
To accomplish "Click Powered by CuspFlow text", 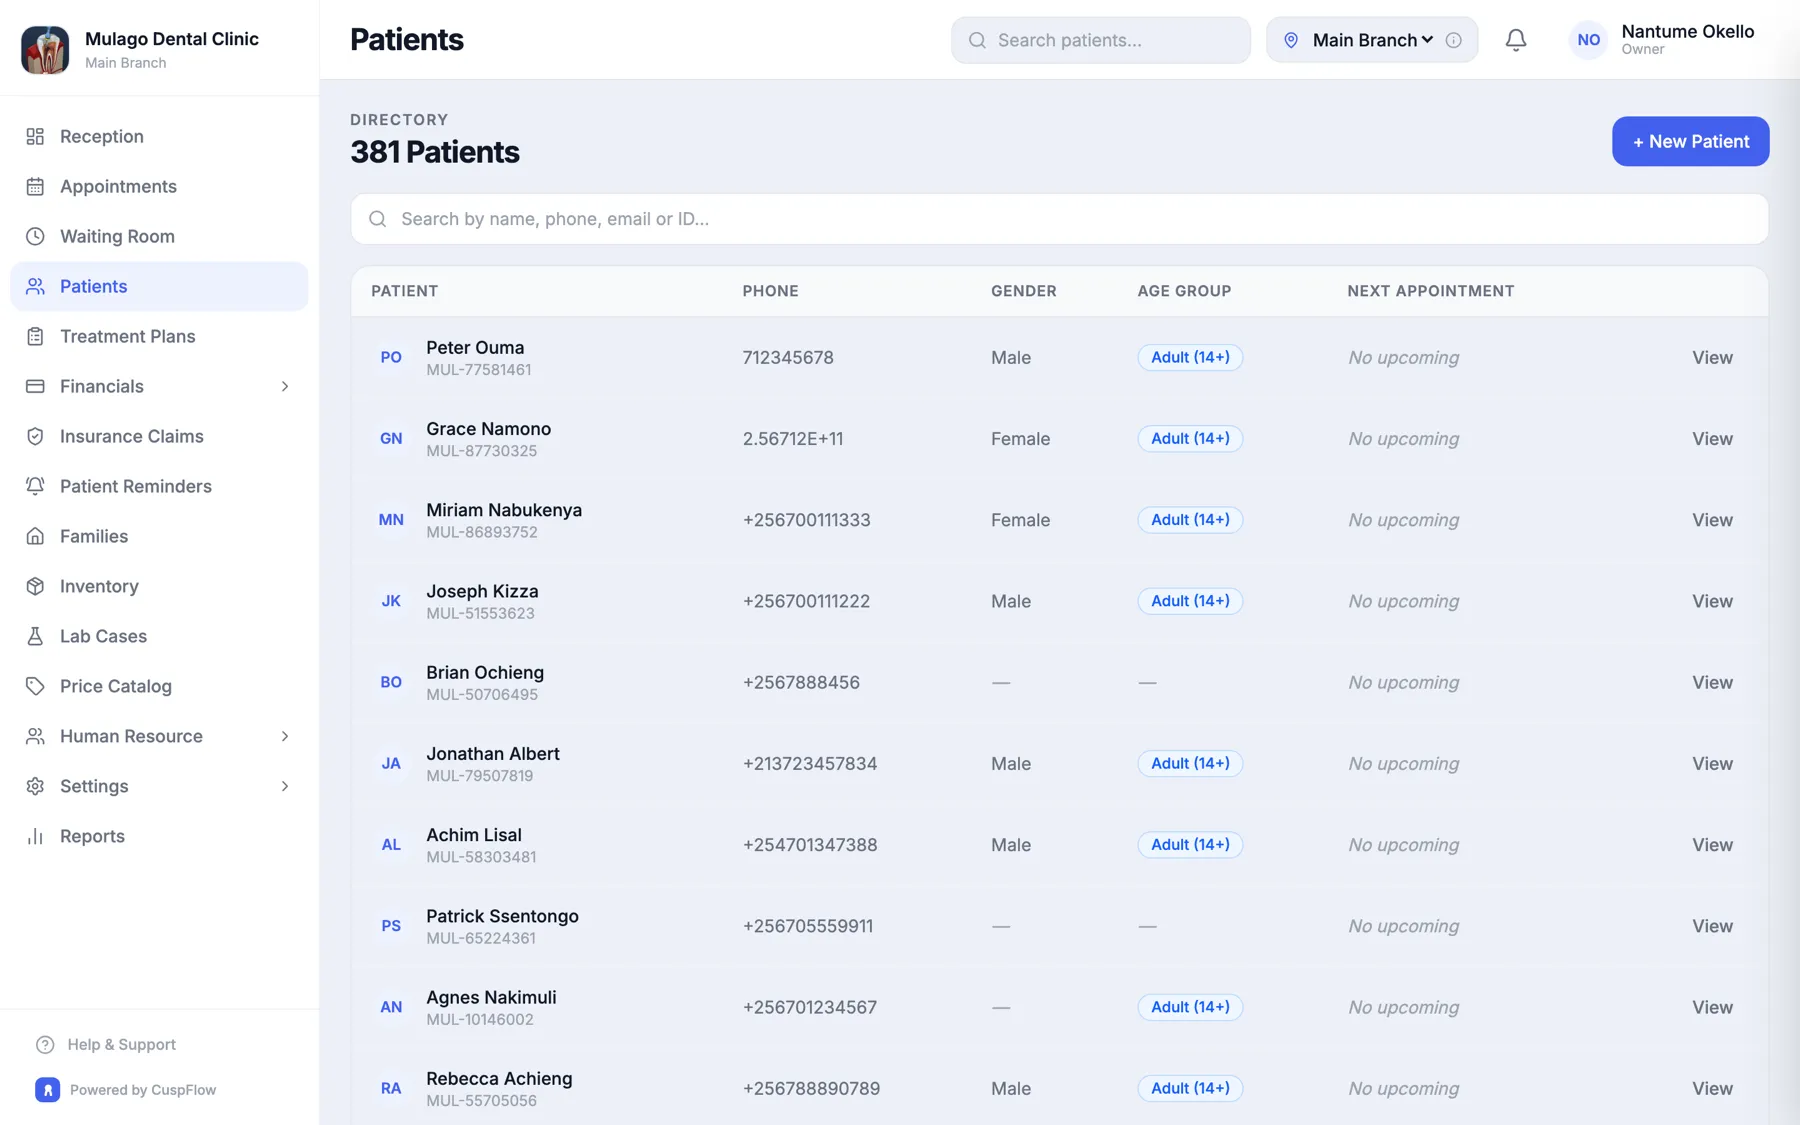I will pos(143,1090).
